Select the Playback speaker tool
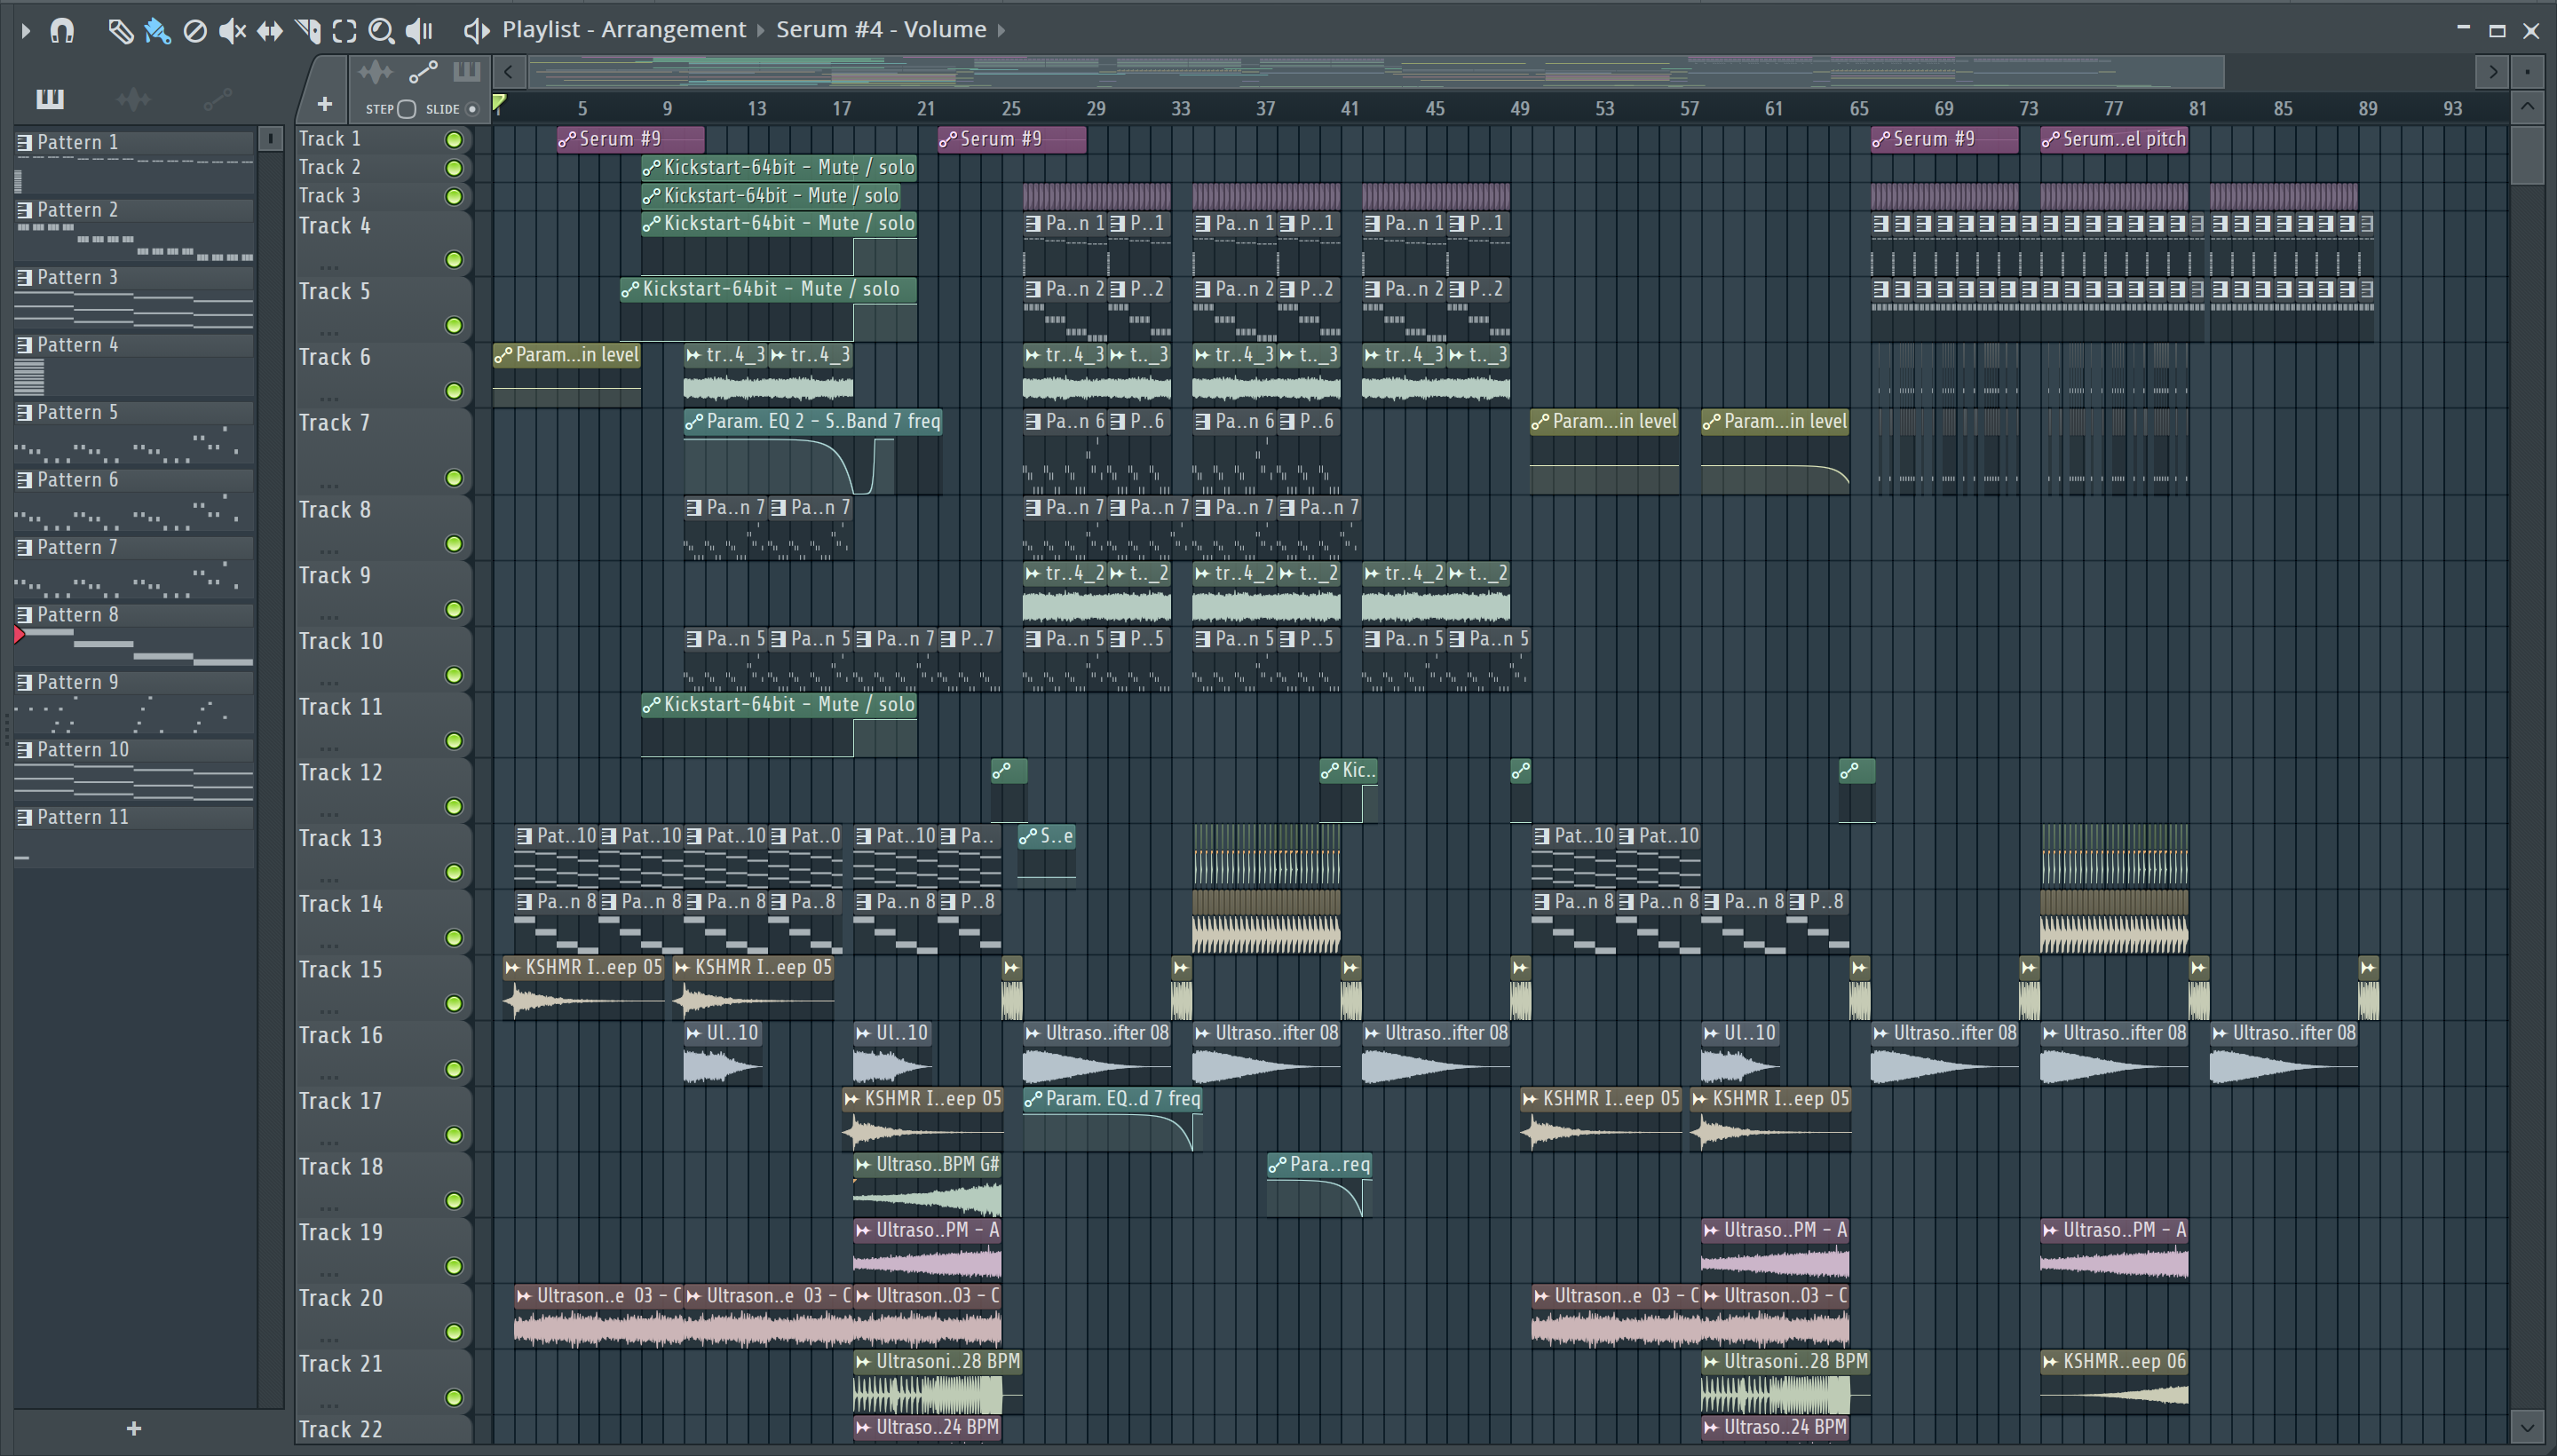The height and width of the screenshot is (1456, 2557). click(x=419, y=31)
